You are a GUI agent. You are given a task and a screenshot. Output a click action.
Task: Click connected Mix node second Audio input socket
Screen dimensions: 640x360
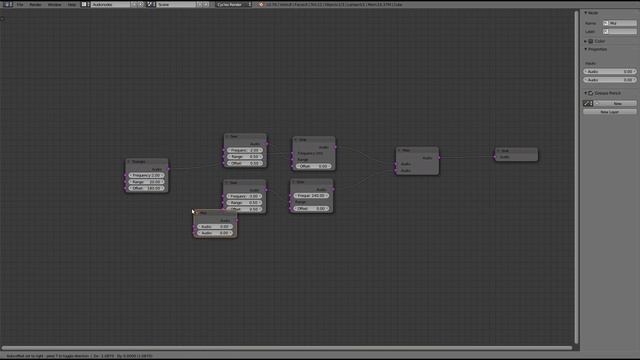396,171
